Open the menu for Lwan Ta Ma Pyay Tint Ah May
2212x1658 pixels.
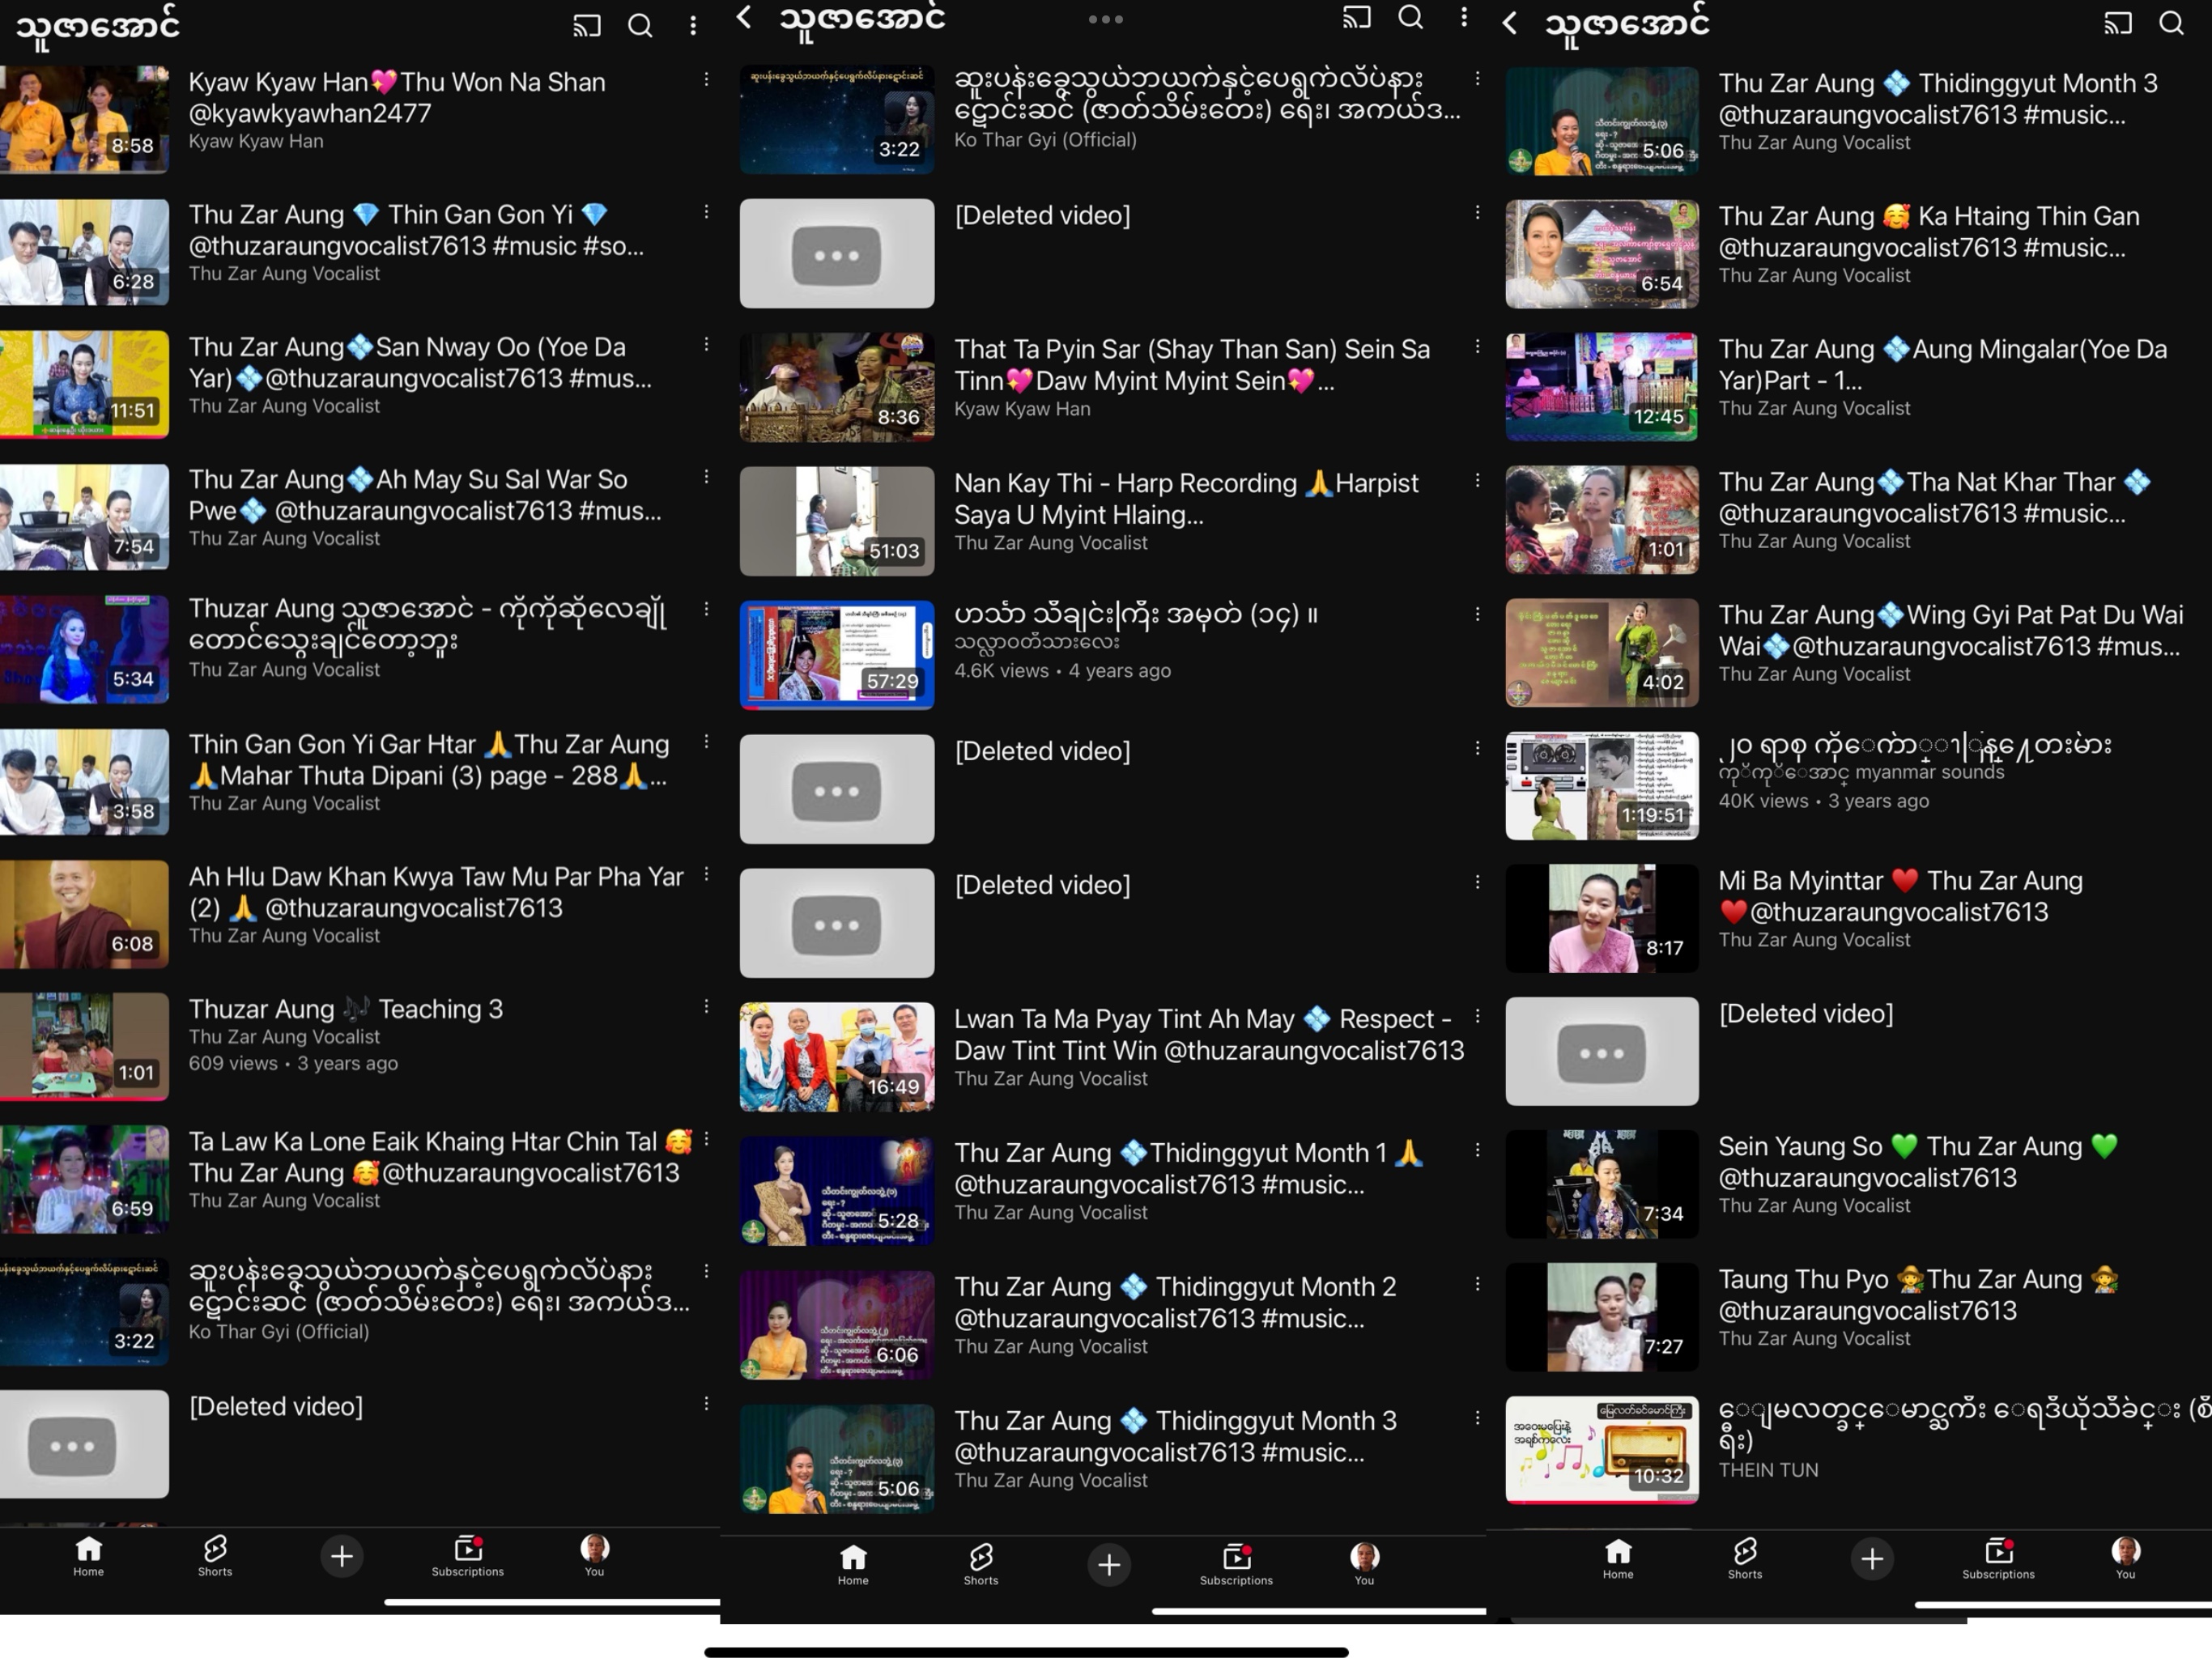[1477, 1017]
